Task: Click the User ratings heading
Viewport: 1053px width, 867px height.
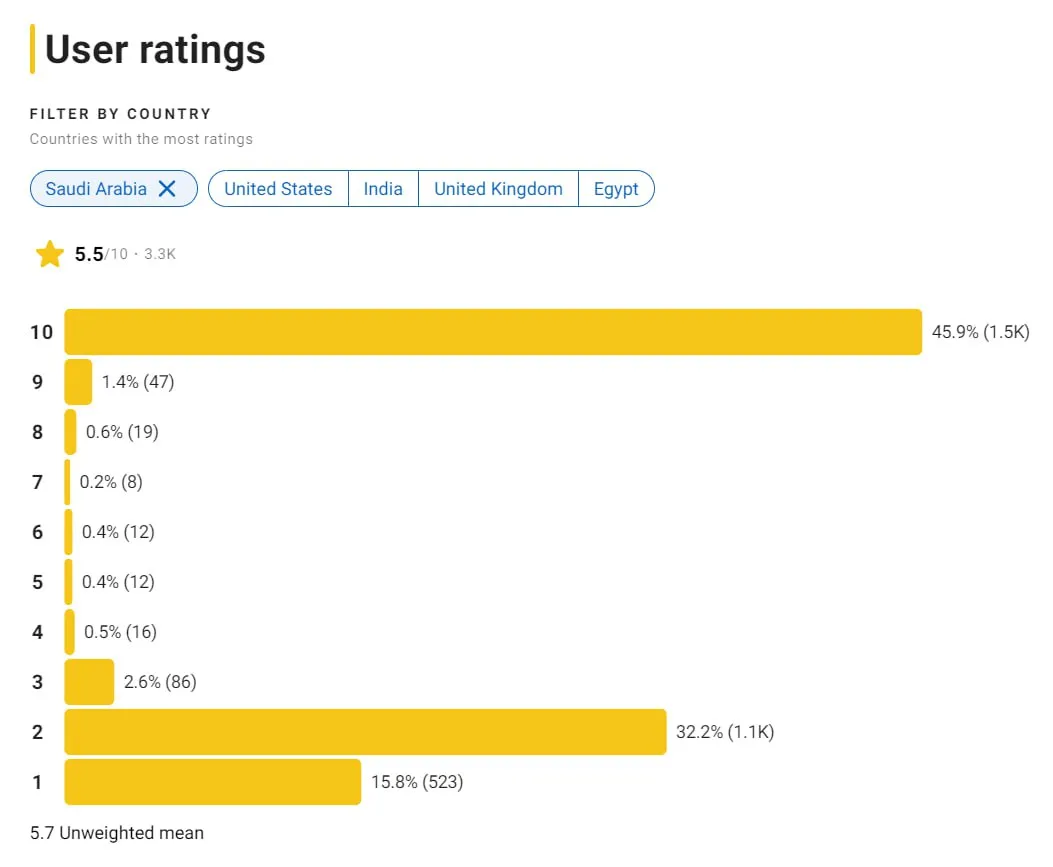Action: pyautogui.click(x=154, y=50)
